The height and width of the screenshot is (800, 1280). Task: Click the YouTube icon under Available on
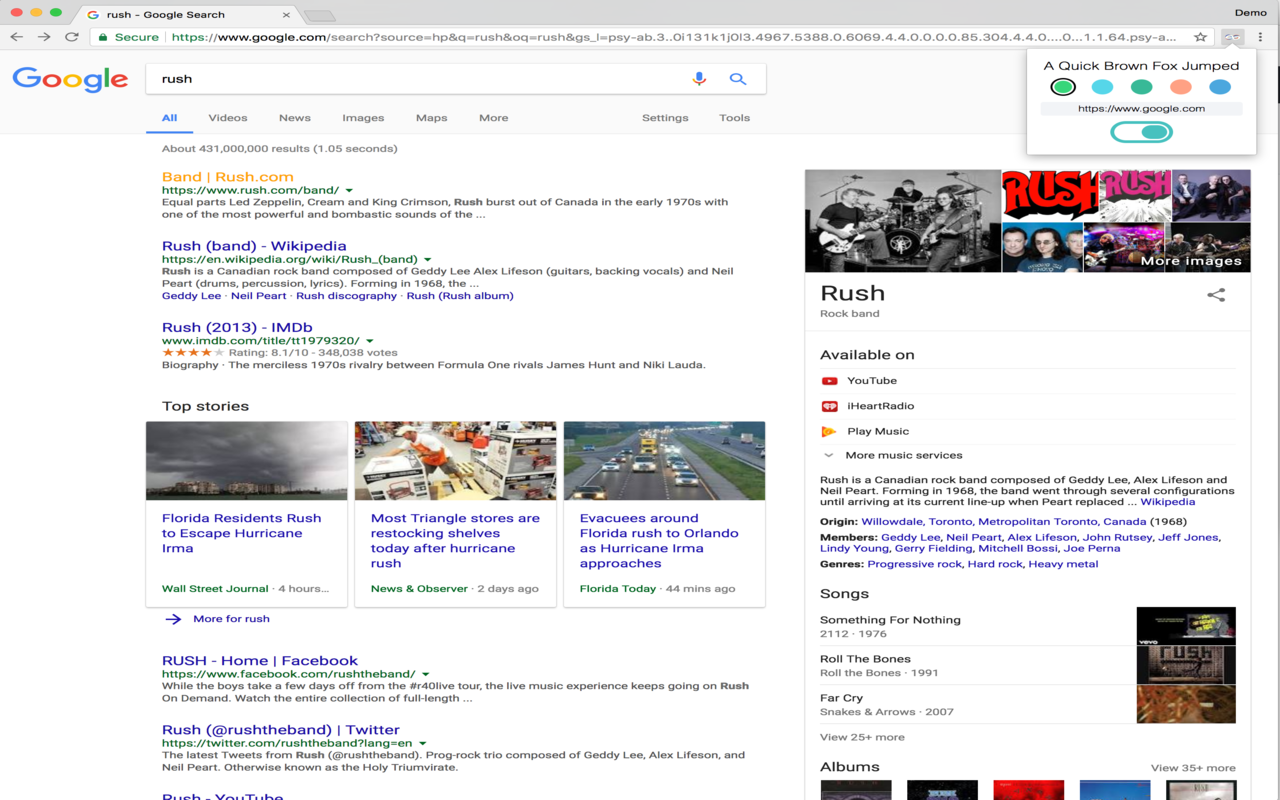829,381
